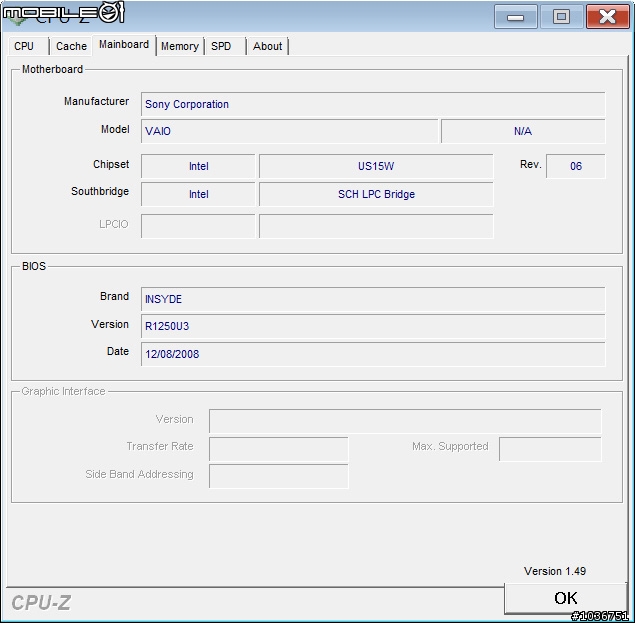Viewport: 635px width, 624px height.
Task: Click the INSYDE BIOS brand field
Action: pyautogui.click(x=373, y=299)
